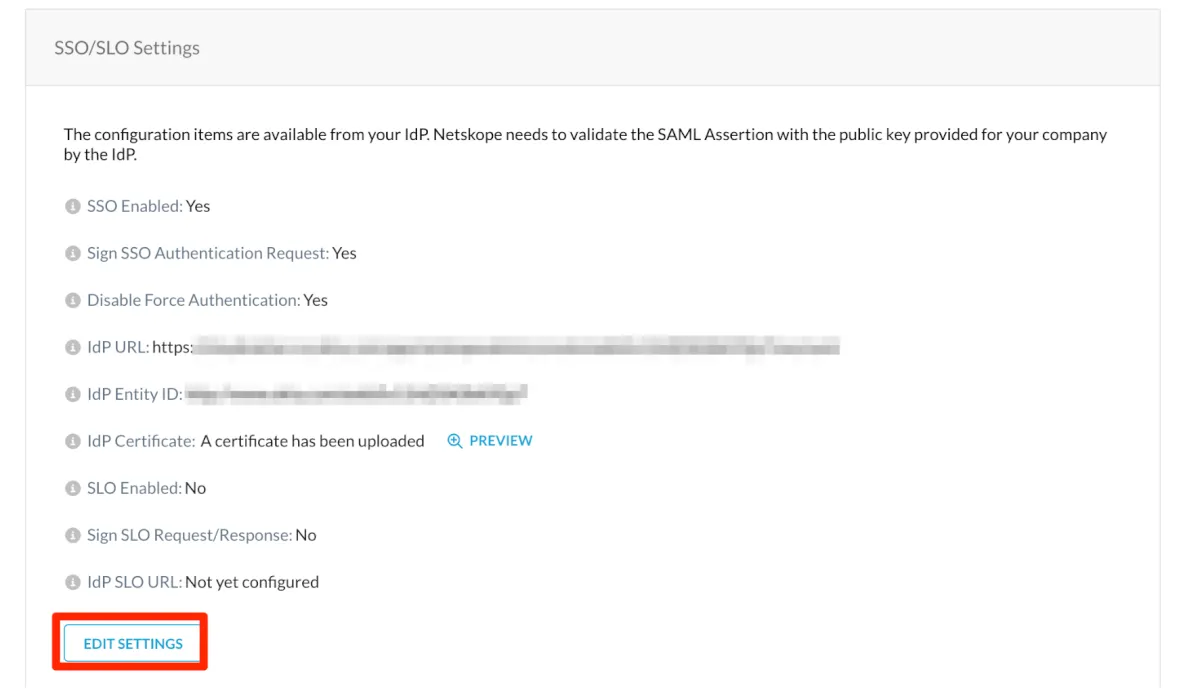
Task: Click the SLO Enabled "No" value
Action: (195, 488)
